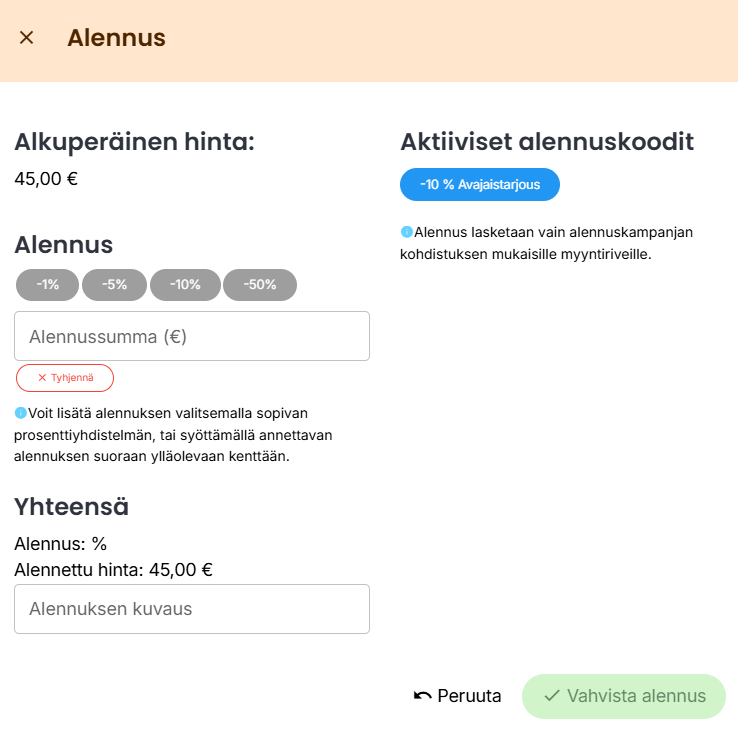Click into the Alennuksen kuvaus field
The height and width of the screenshot is (731, 738).
(x=192, y=609)
